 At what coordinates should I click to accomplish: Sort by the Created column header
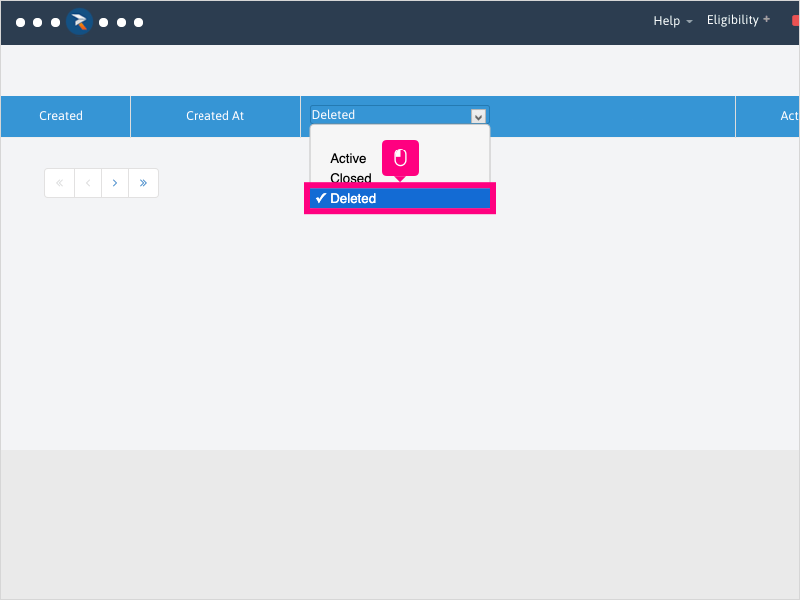(61, 116)
